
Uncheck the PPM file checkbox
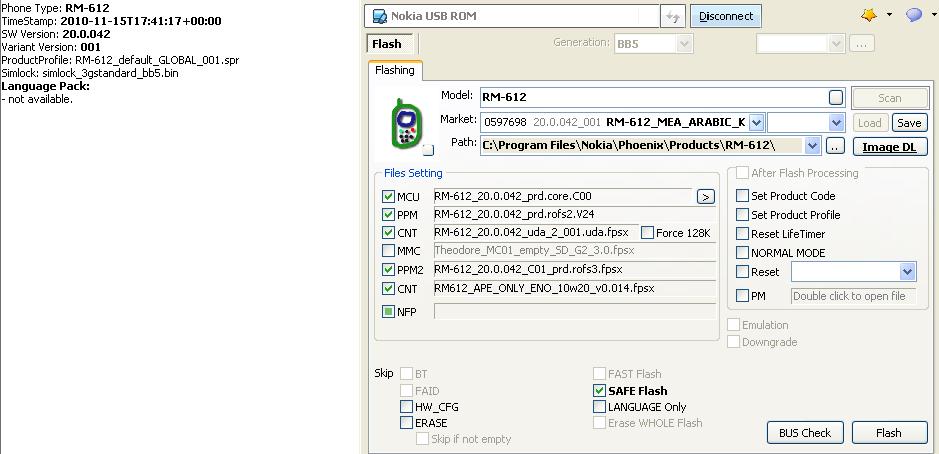(x=388, y=214)
